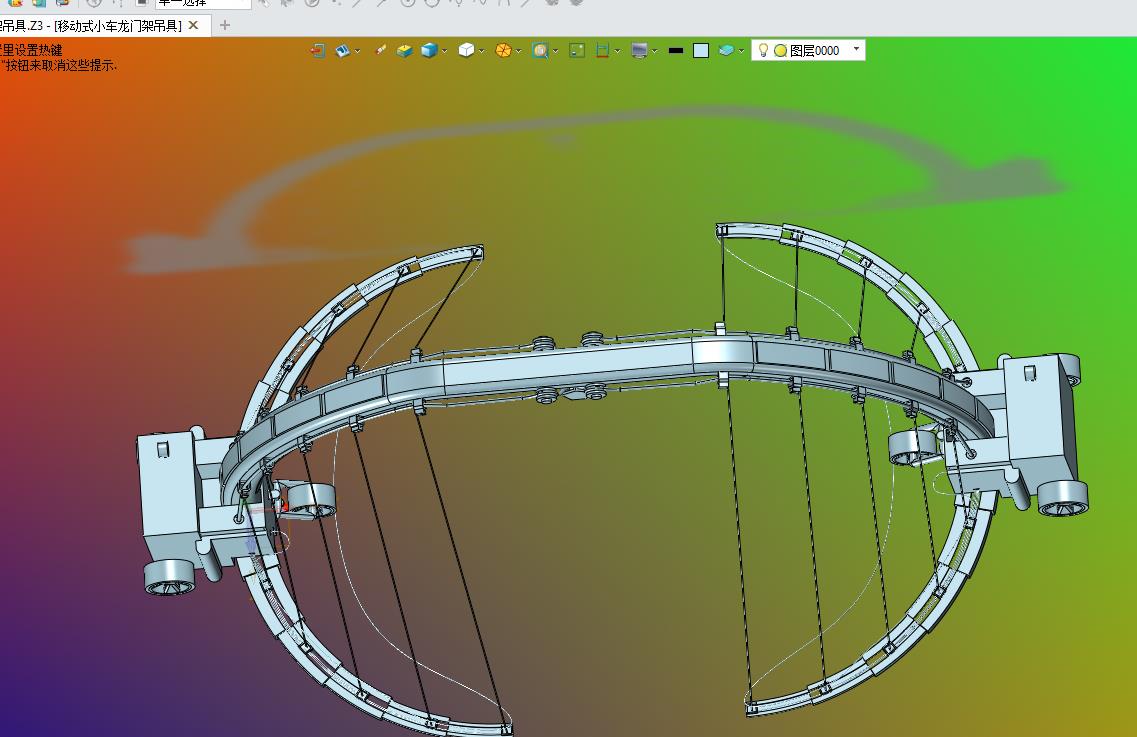Click the 设置热键 hint text
The height and width of the screenshot is (737, 1137).
36,50
